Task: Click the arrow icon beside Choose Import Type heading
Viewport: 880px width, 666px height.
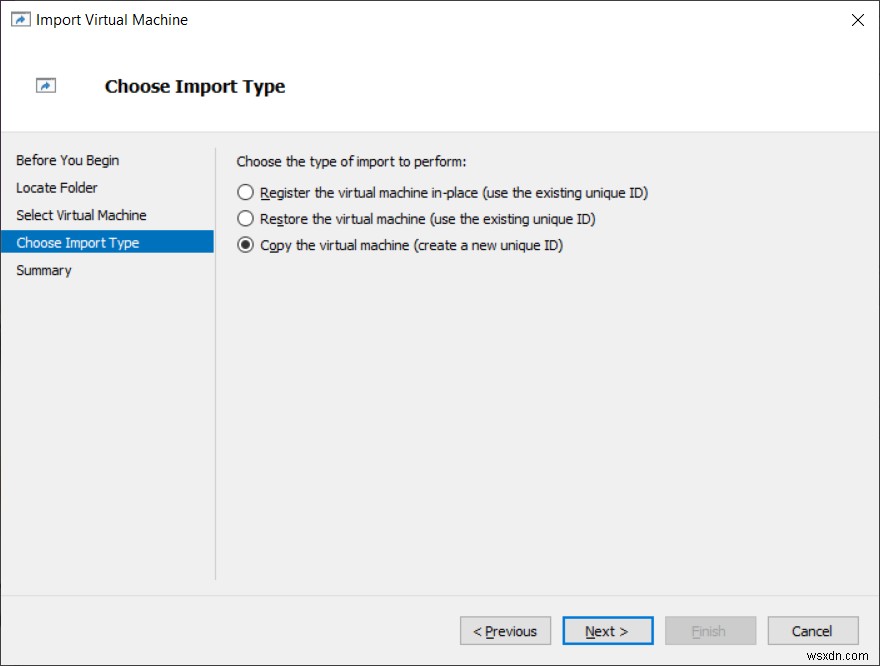Action: point(45,86)
